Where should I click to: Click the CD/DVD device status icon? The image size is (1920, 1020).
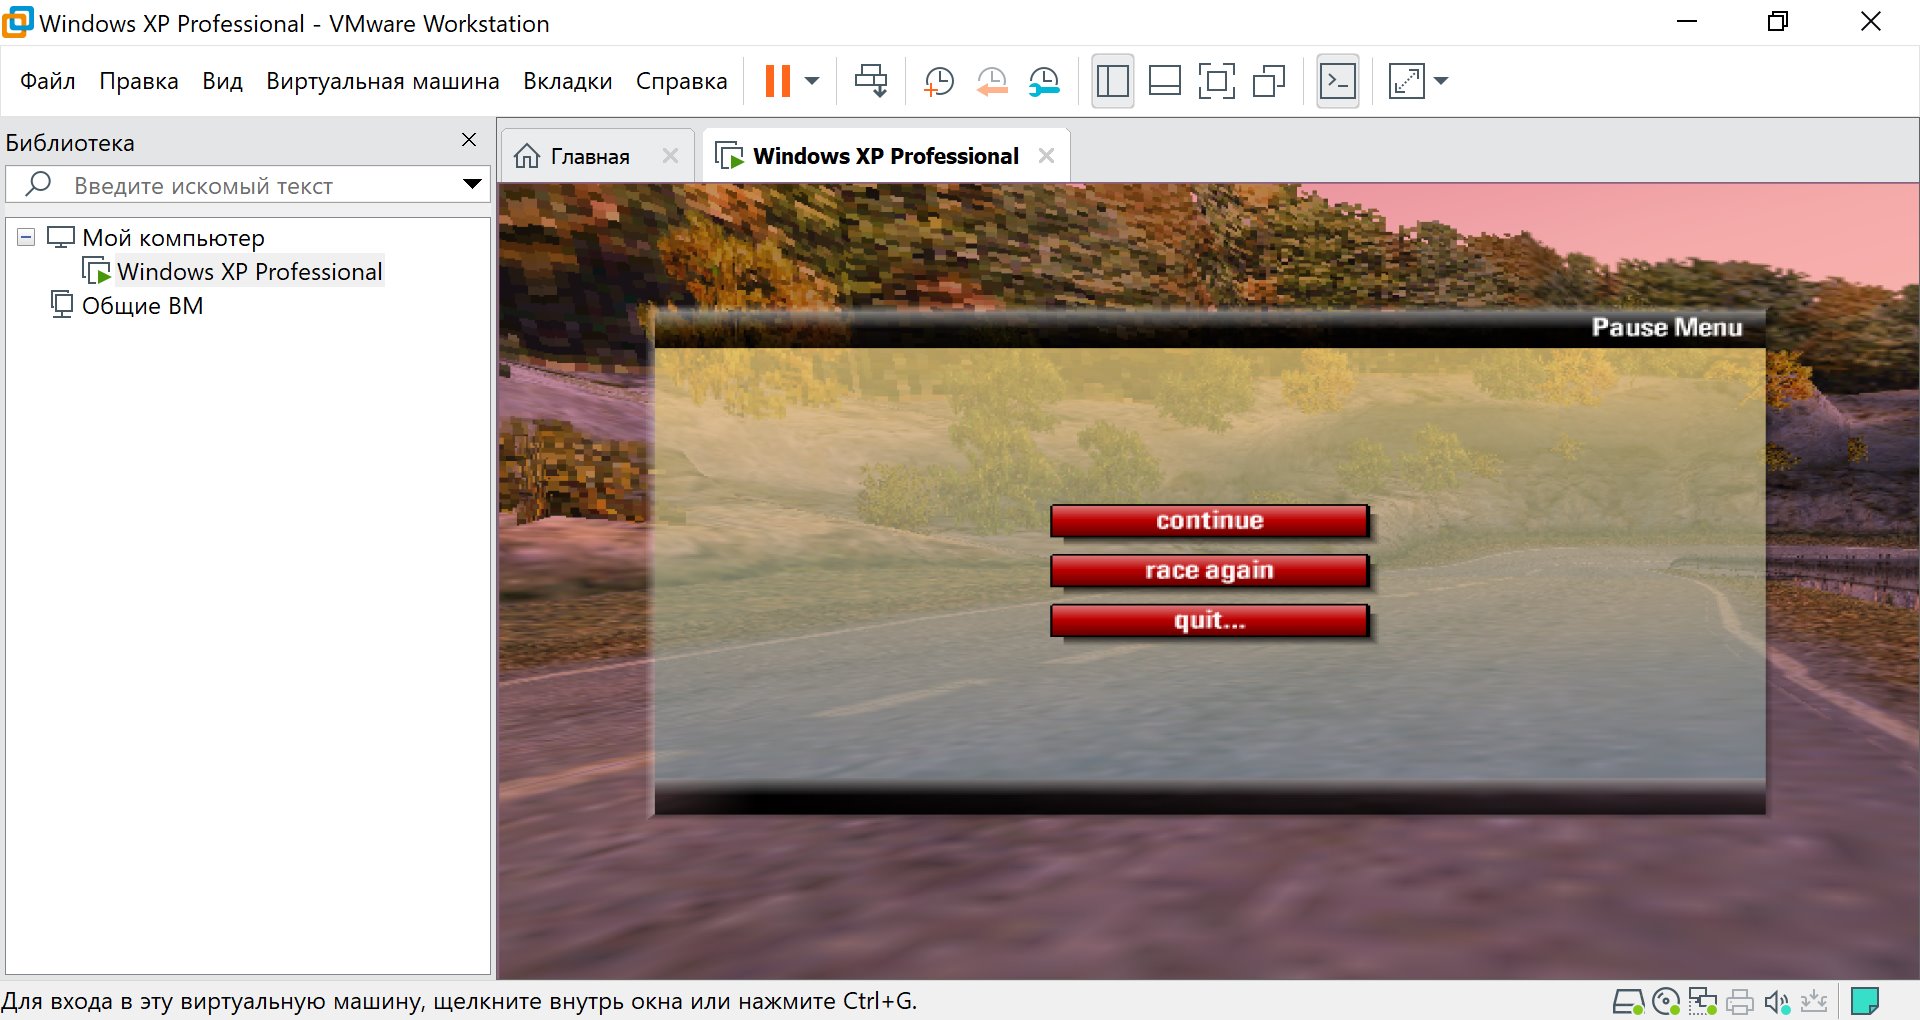coord(1664,1000)
